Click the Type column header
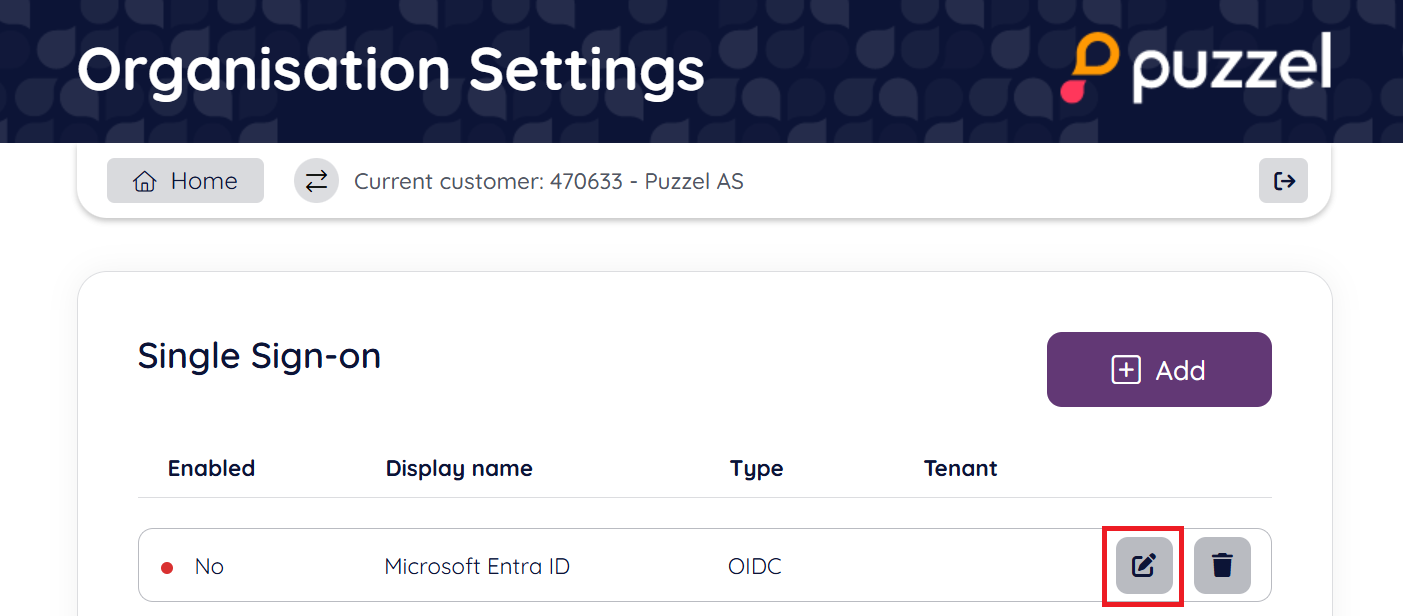Screen dimensions: 1403x616 click(x=756, y=468)
